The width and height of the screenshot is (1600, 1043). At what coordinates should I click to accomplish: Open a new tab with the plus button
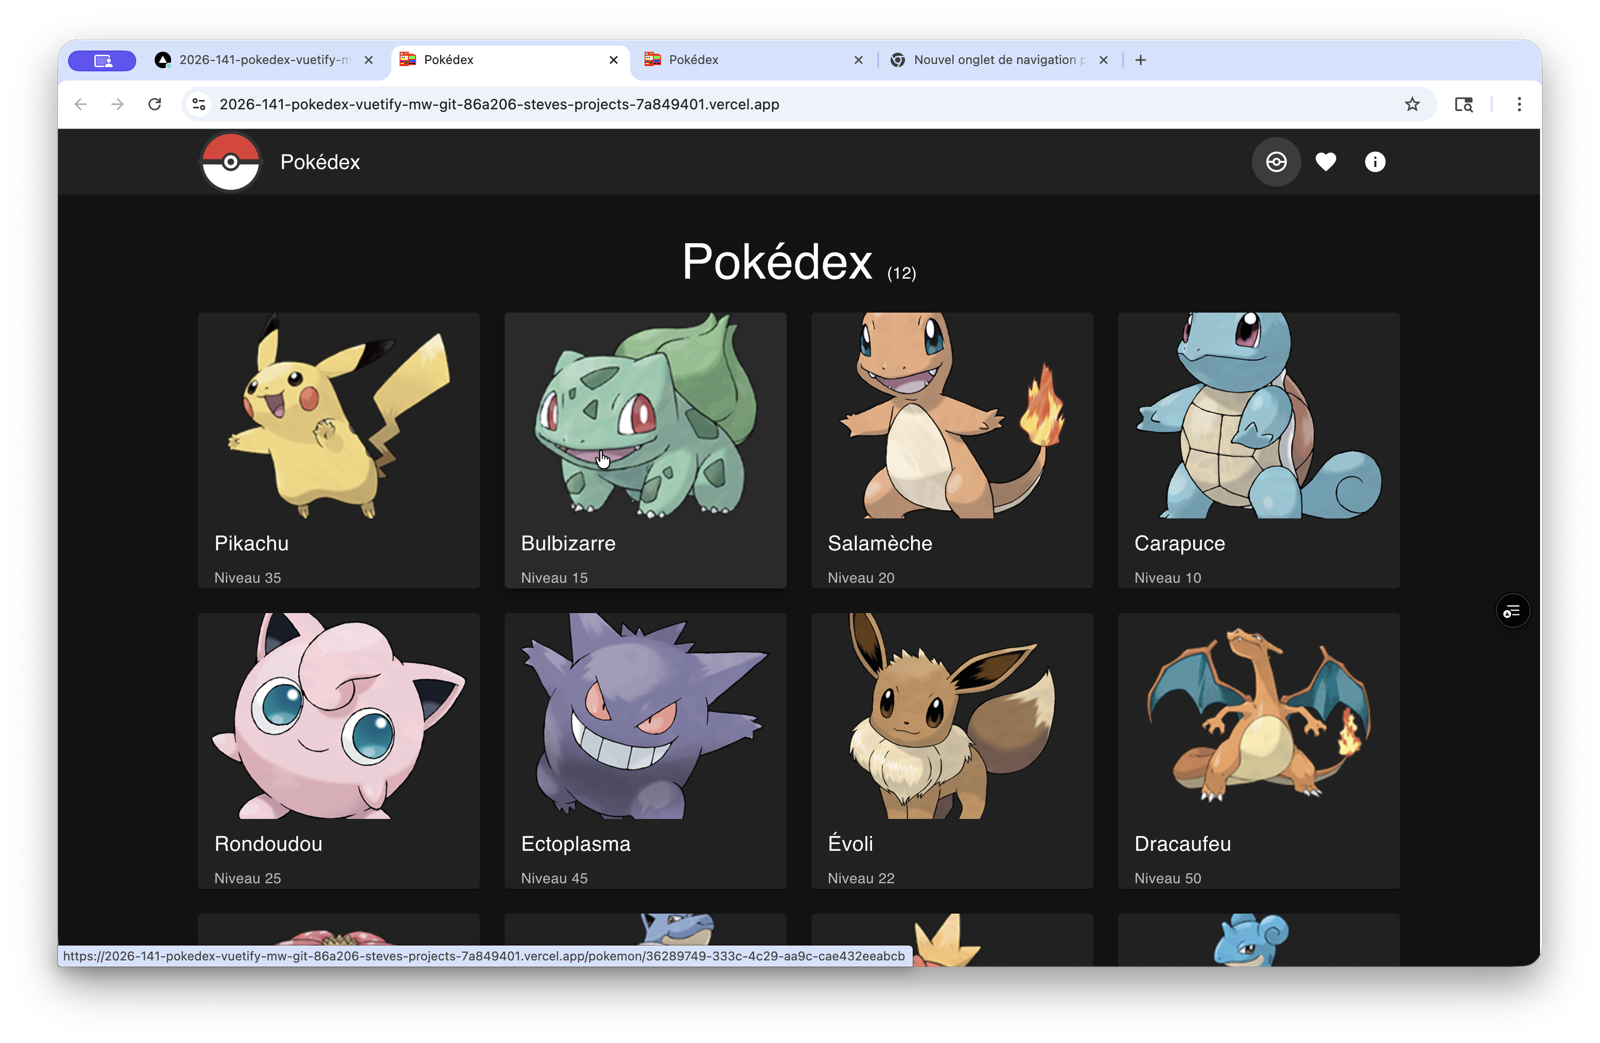(x=1140, y=60)
